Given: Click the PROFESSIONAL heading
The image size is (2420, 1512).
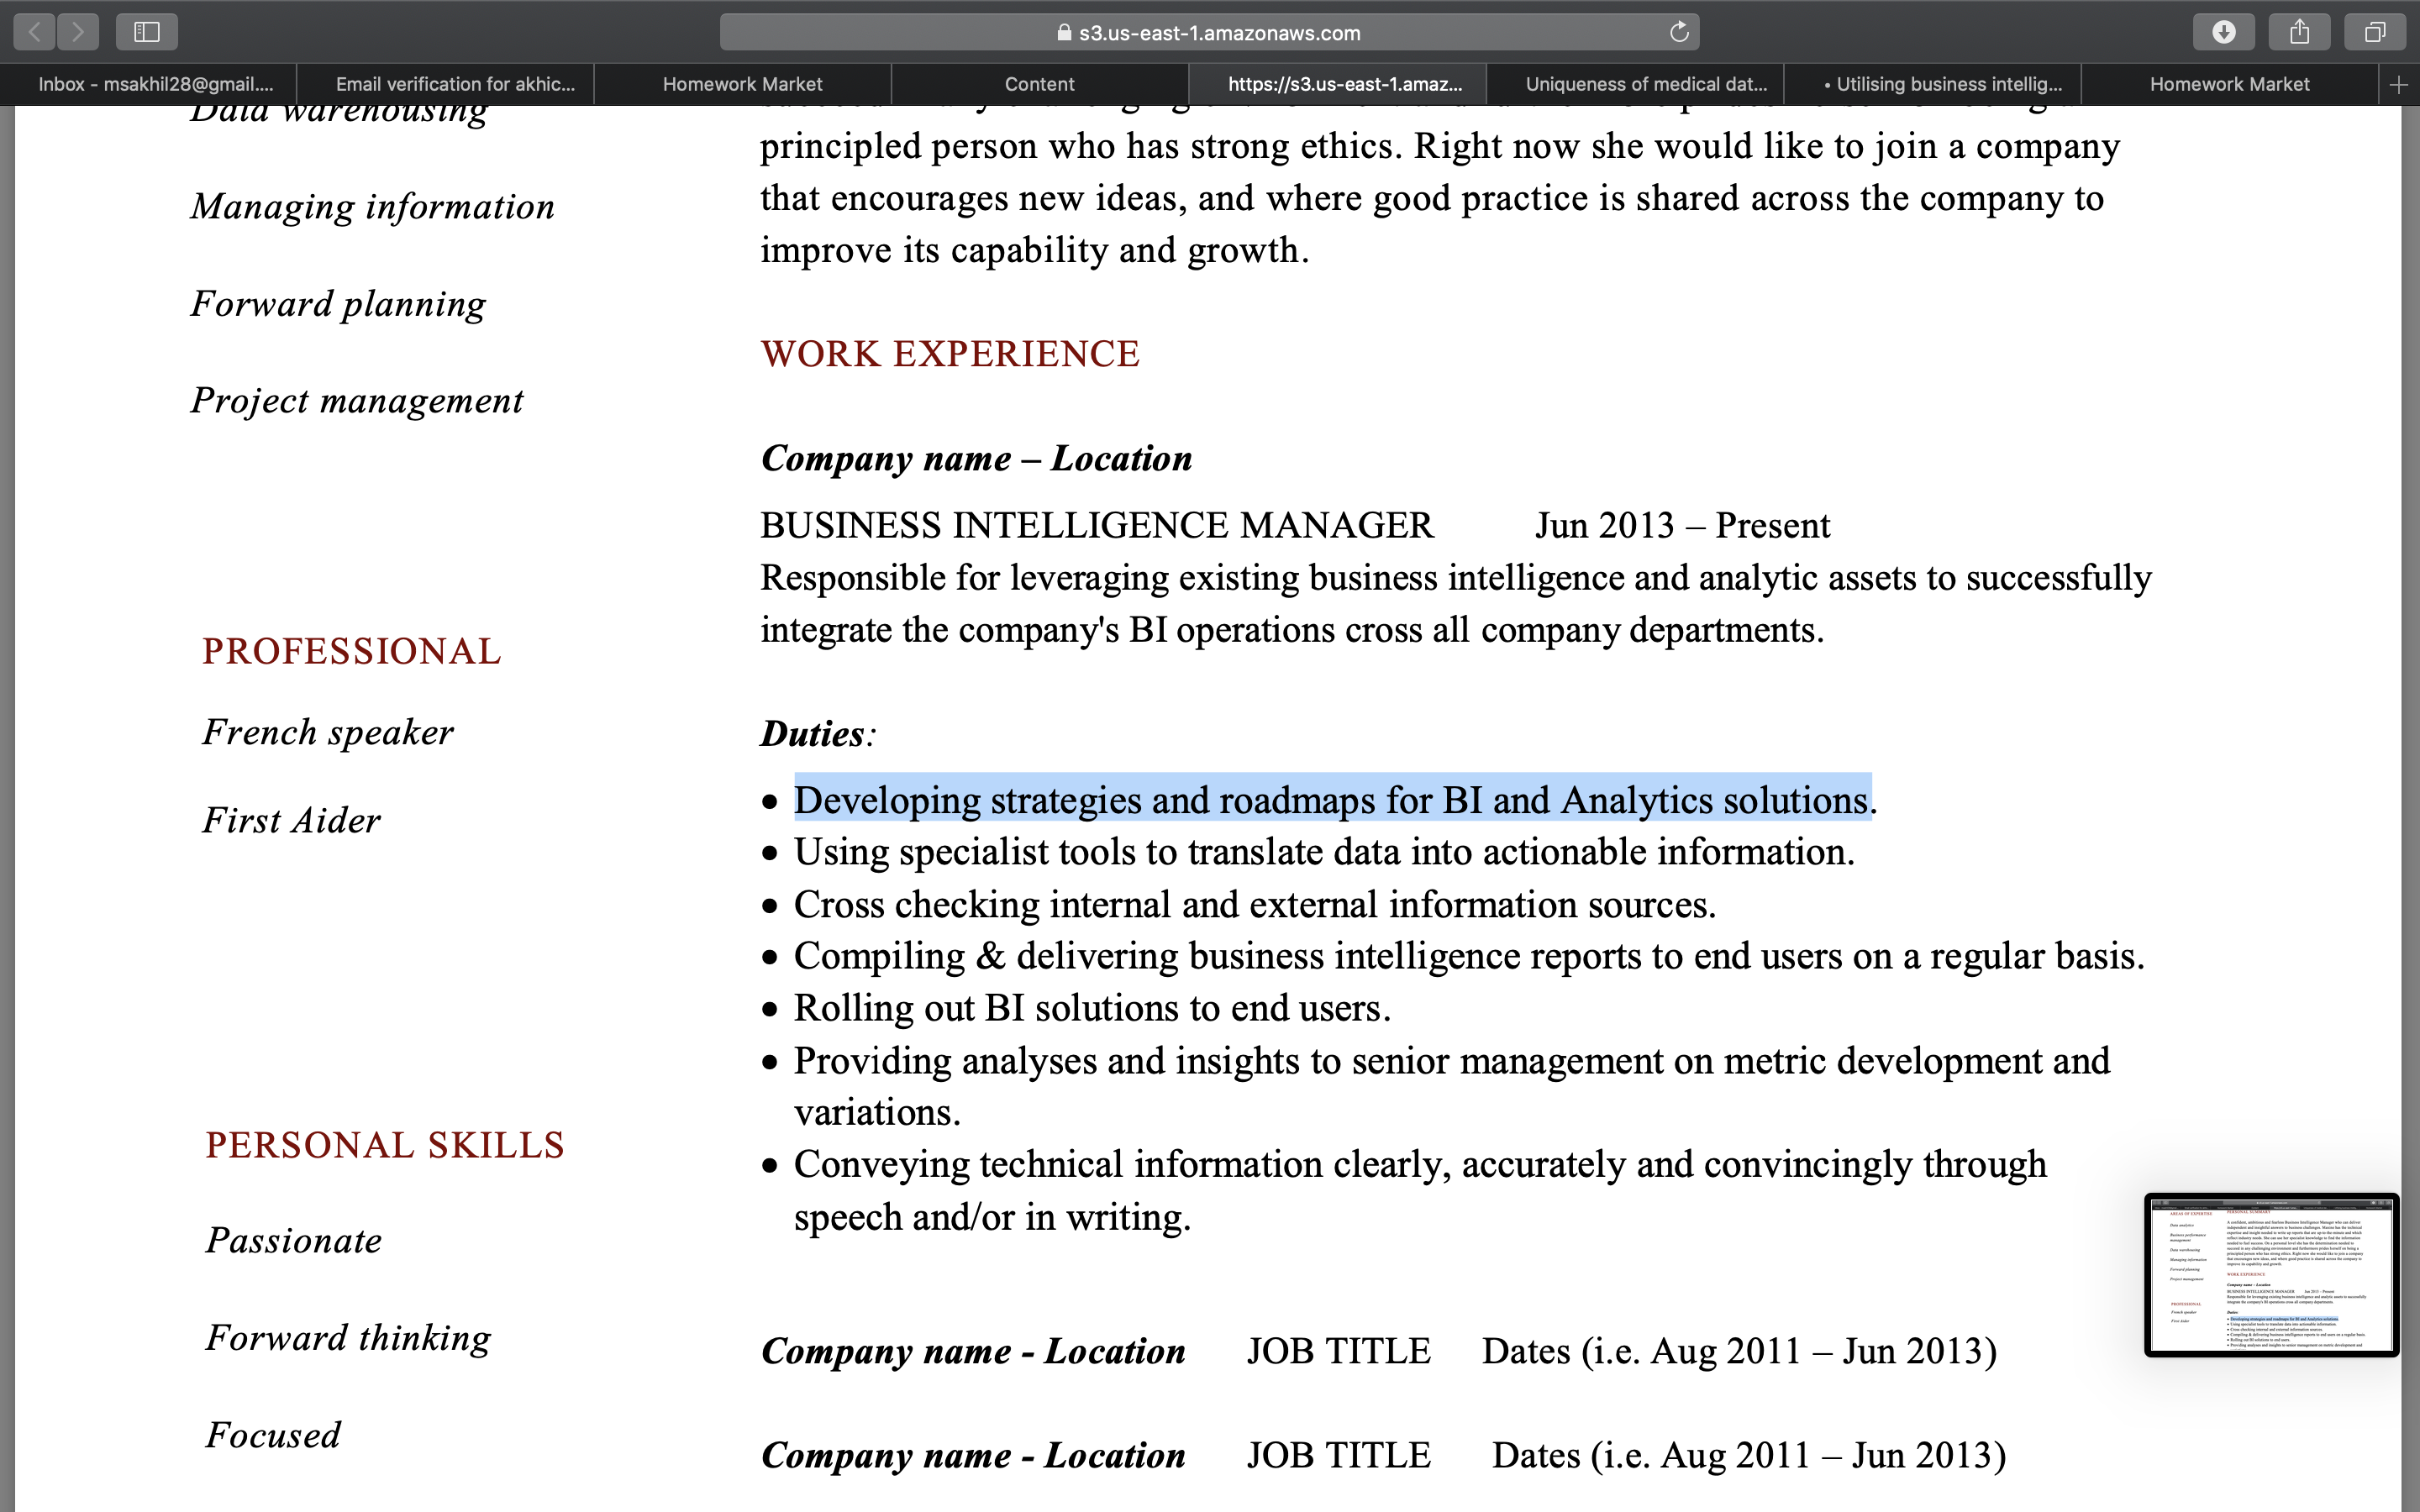Looking at the screenshot, I should click(x=351, y=652).
